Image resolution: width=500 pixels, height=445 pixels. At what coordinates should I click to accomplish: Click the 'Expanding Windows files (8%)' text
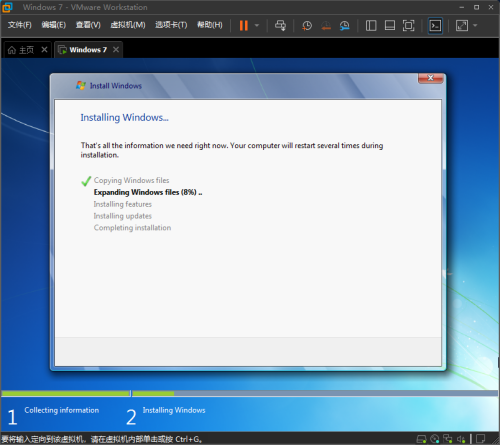[148, 192]
